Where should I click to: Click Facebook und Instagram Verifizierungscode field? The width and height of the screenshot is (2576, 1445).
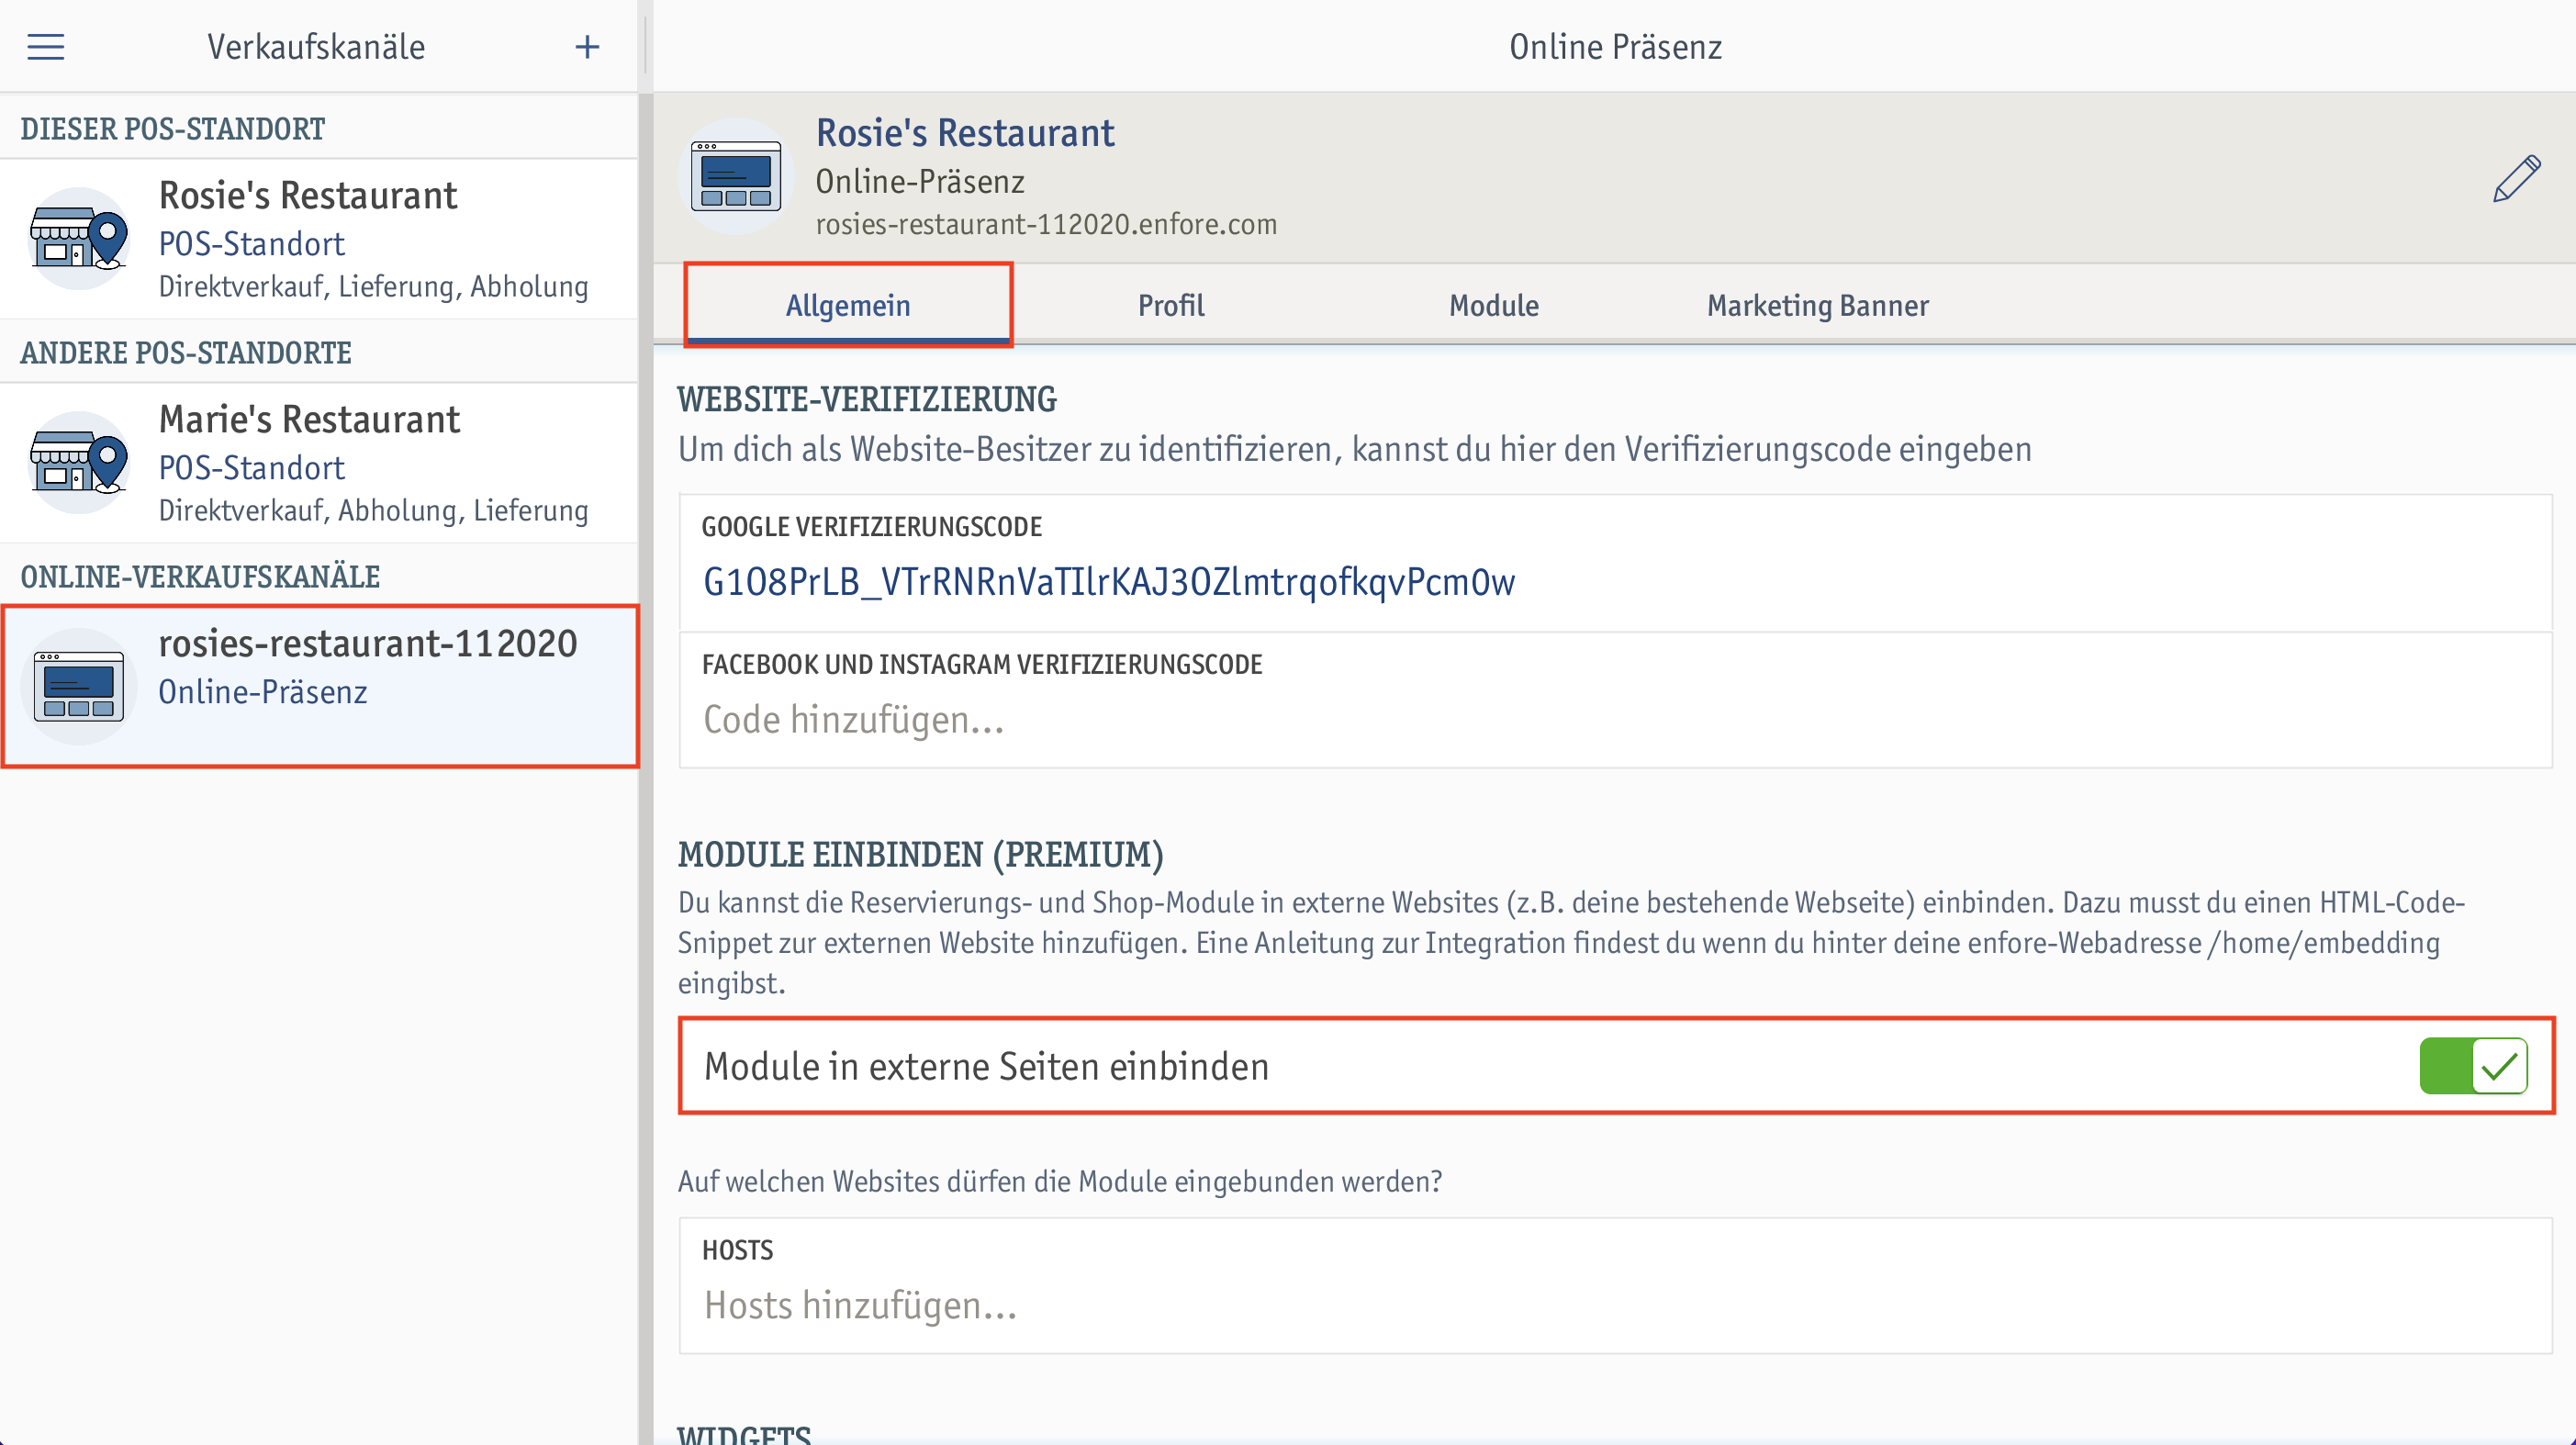click(1615, 700)
